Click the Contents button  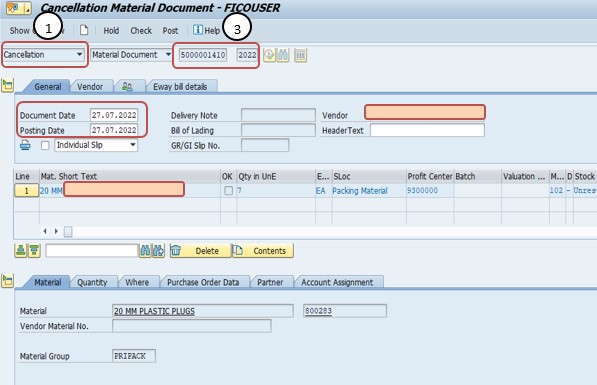[263, 251]
